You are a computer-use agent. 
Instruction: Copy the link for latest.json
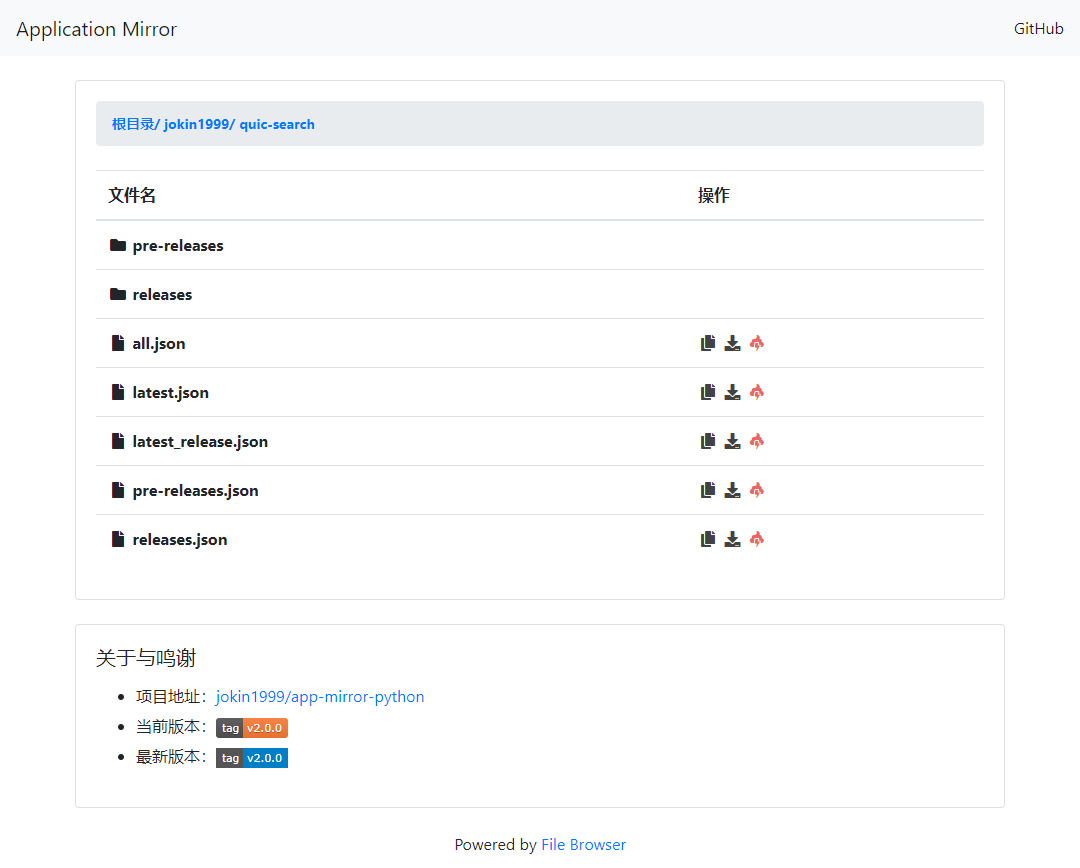[707, 391]
